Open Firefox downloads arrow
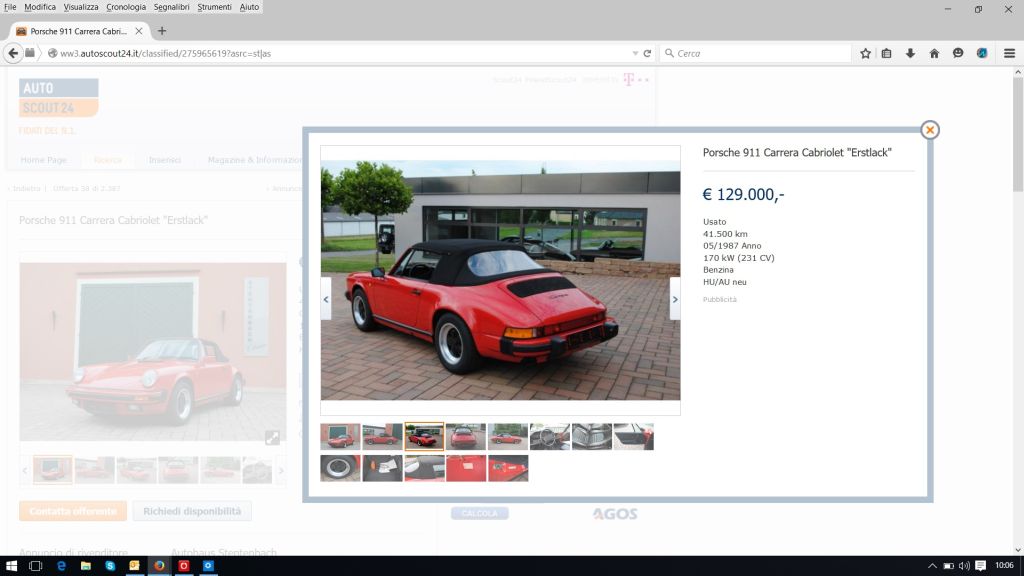Screen dimensions: 1024x576 (x=910, y=54)
